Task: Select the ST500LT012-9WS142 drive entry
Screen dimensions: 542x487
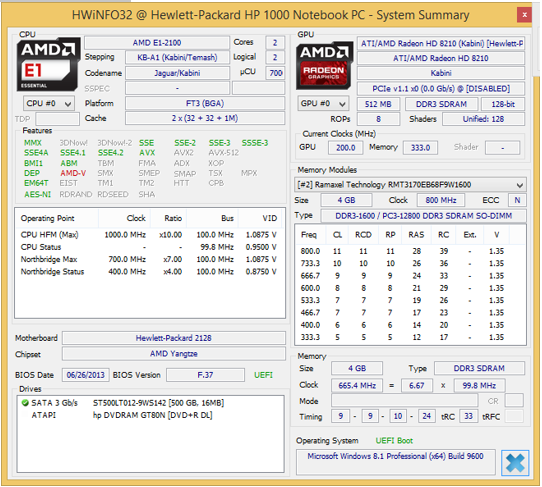Action: pos(158,403)
